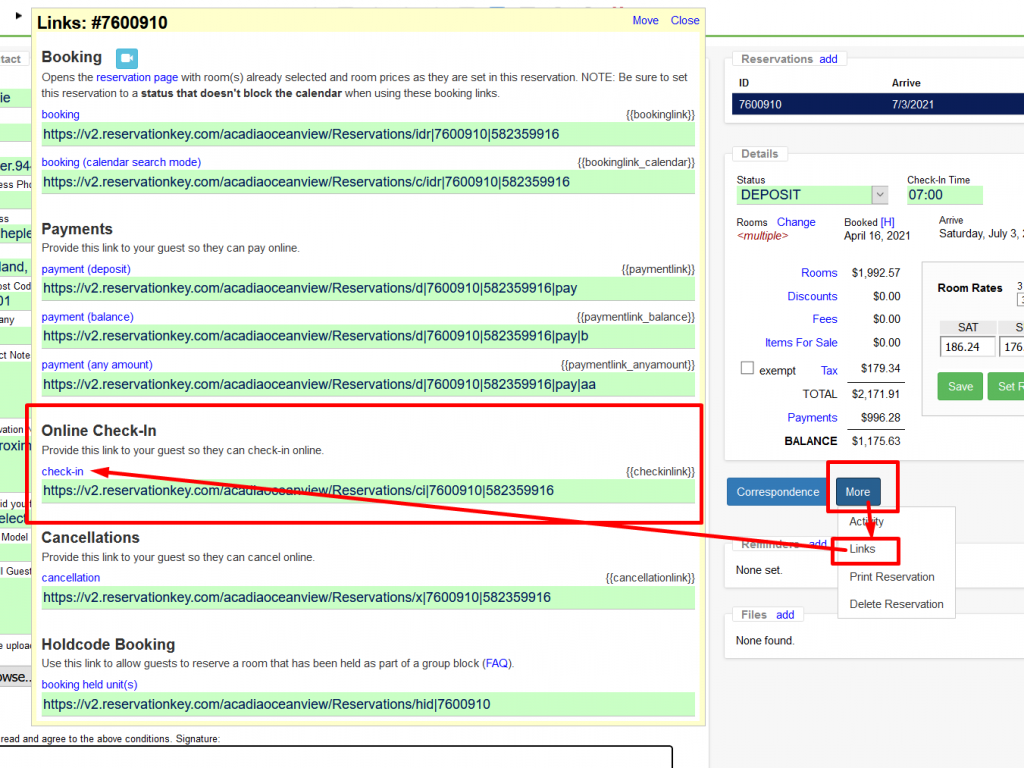Screen dimensions: 1024x768
Task: Open the check-in link
Action: pyautogui.click(x=62, y=471)
